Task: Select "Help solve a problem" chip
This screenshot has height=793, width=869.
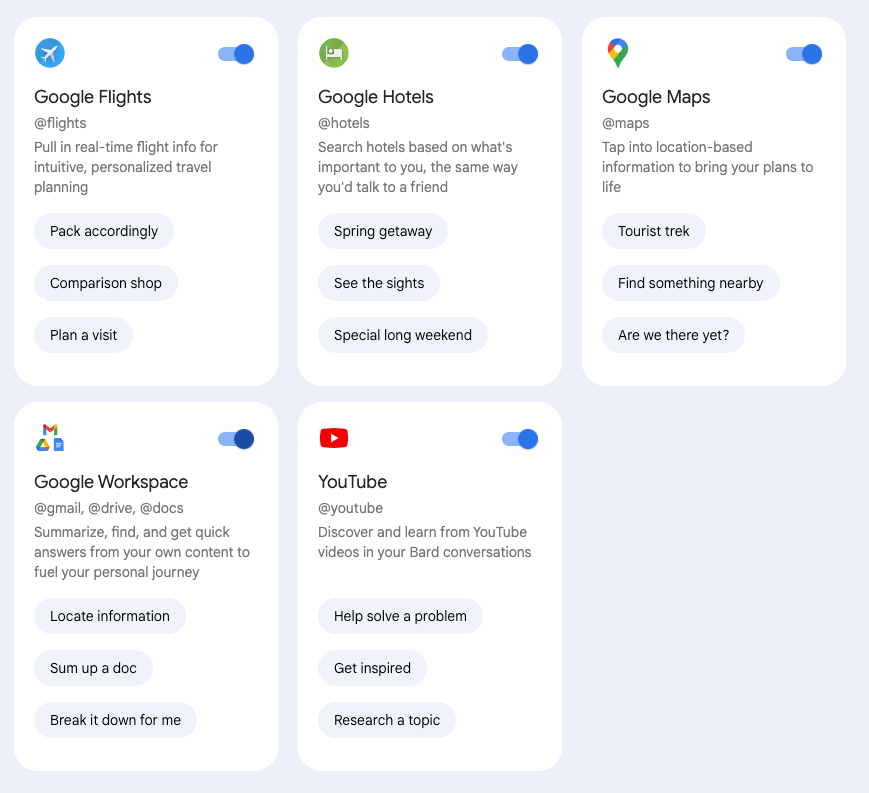Action: (400, 616)
